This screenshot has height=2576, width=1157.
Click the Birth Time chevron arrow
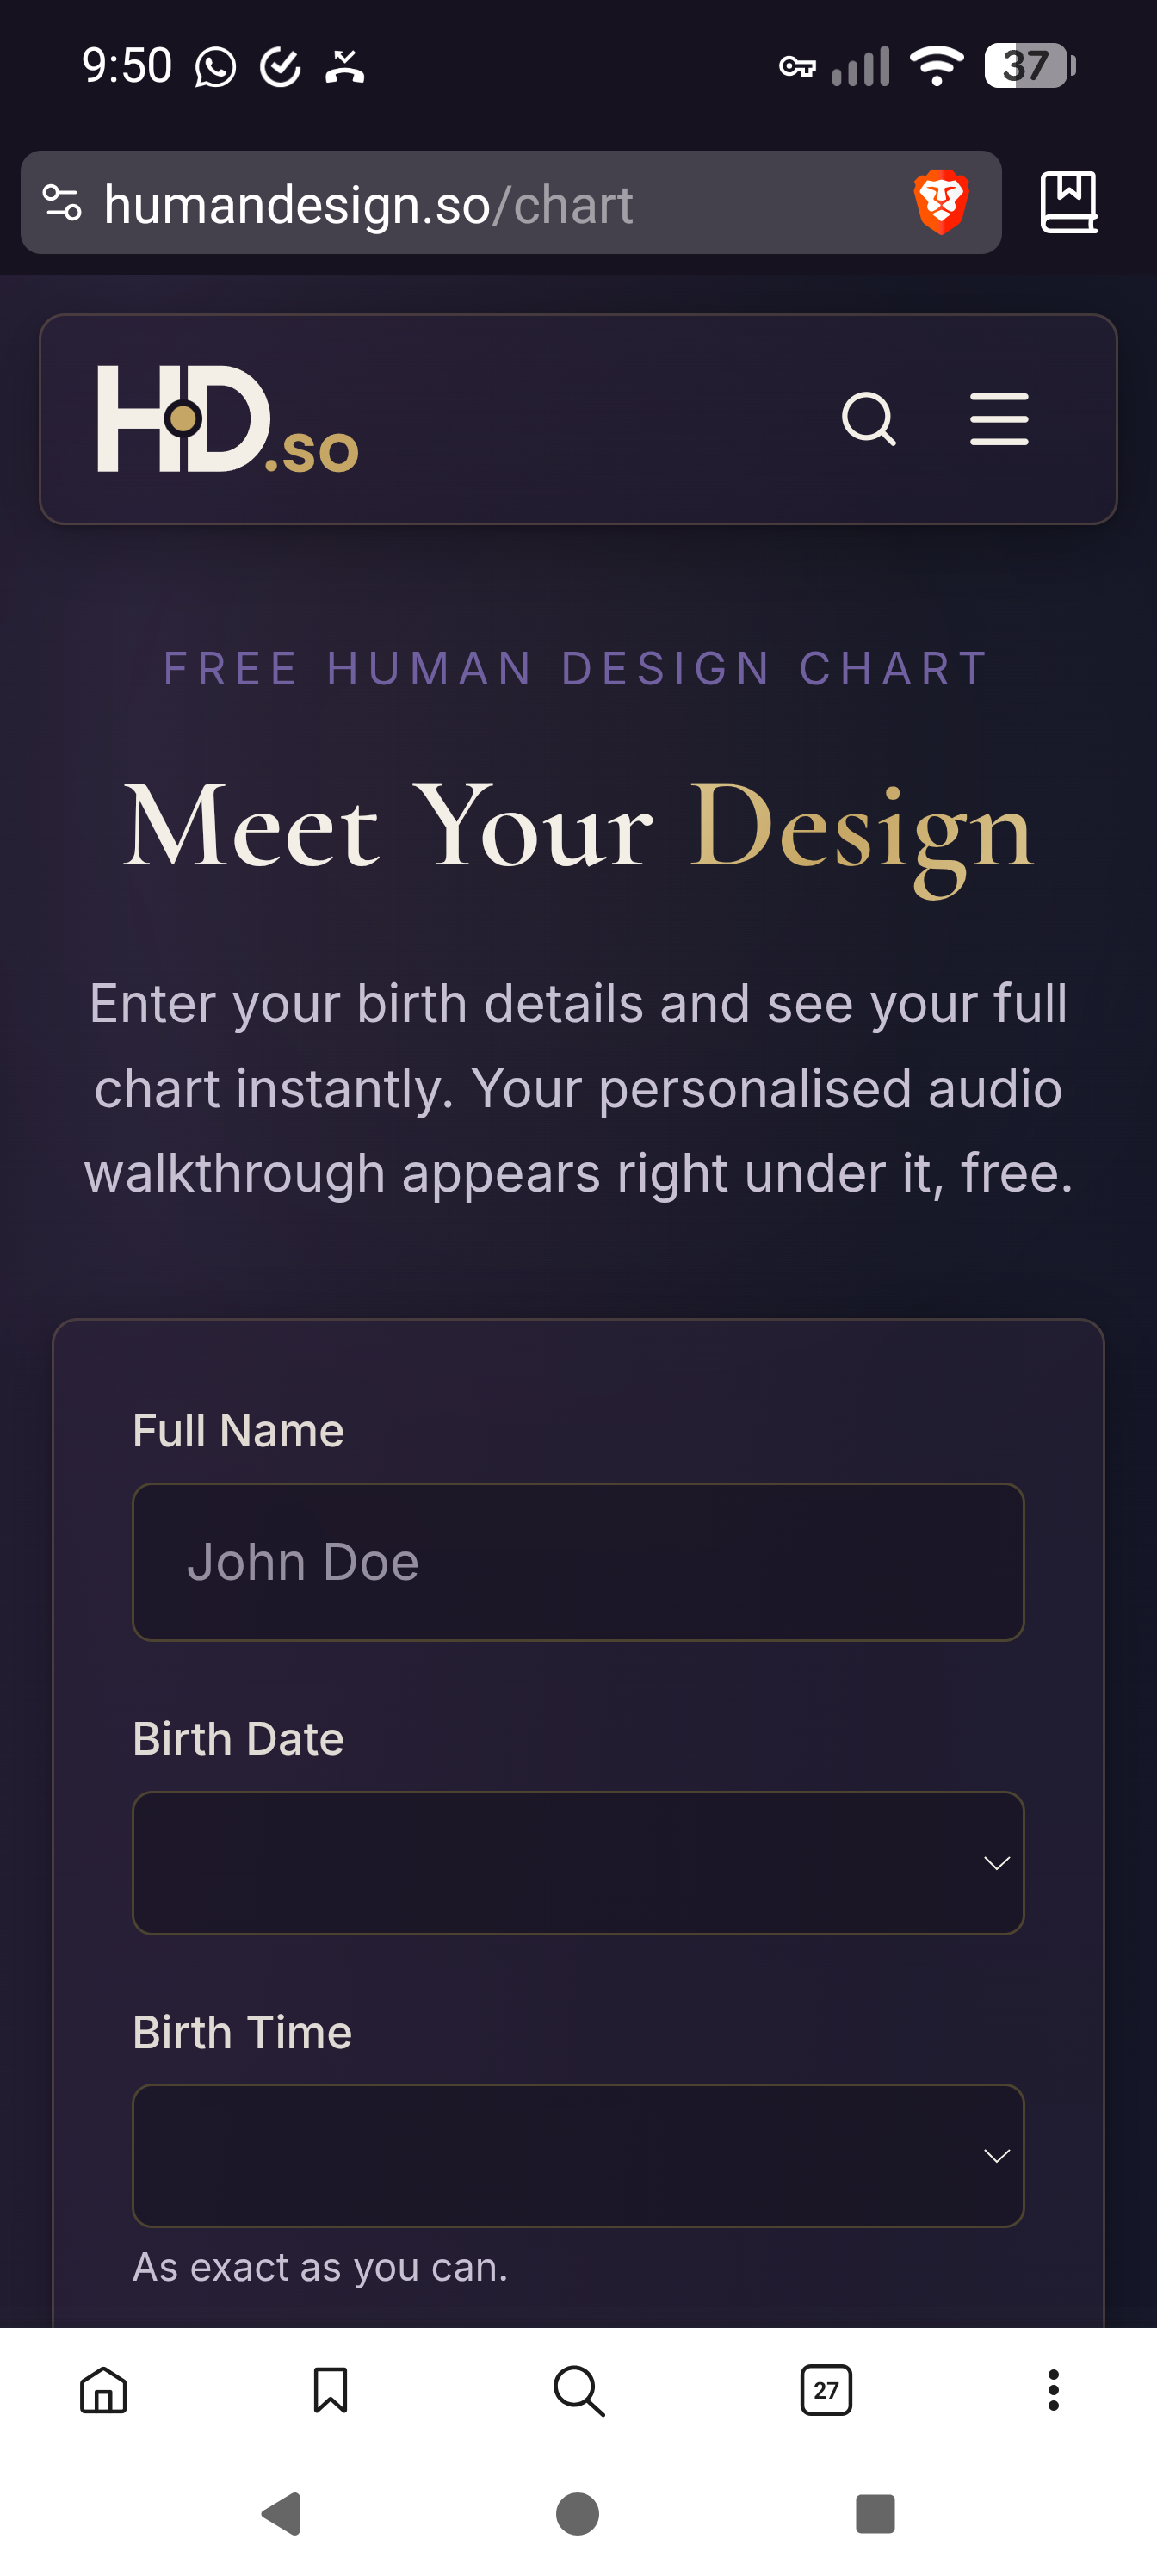tap(996, 2156)
